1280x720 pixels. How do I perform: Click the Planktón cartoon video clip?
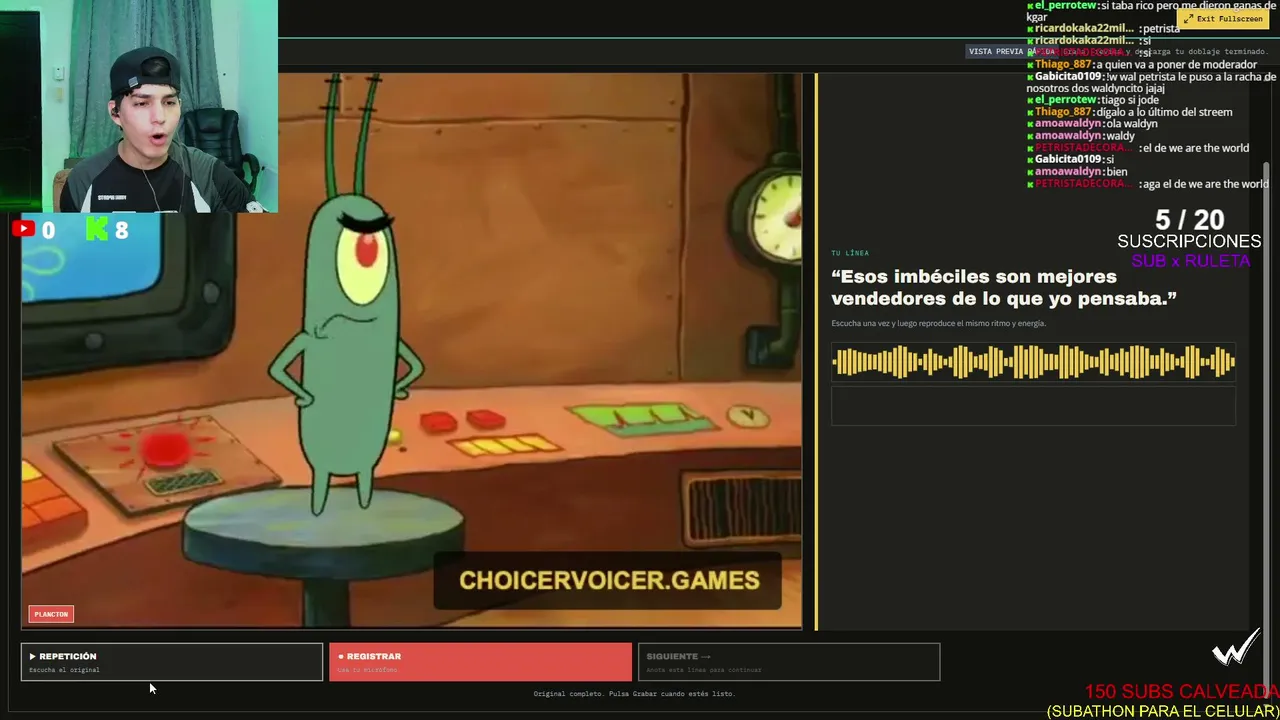pos(411,350)
